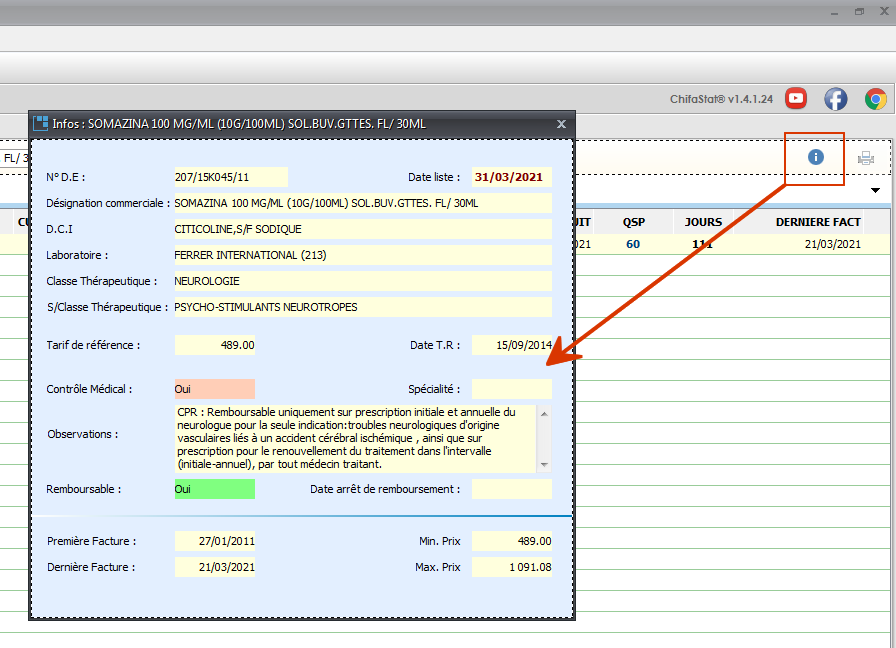
Task: Click the blue product info icon
Action: coord(815,158)
